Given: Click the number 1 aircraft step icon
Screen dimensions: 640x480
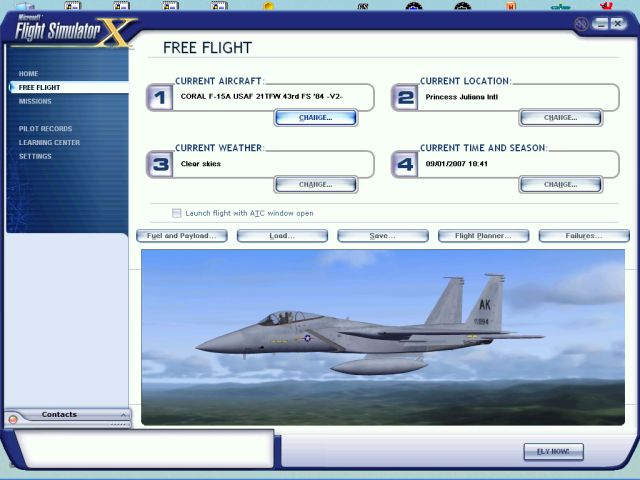Looking at the screenshot, I should tap(160, 97).
